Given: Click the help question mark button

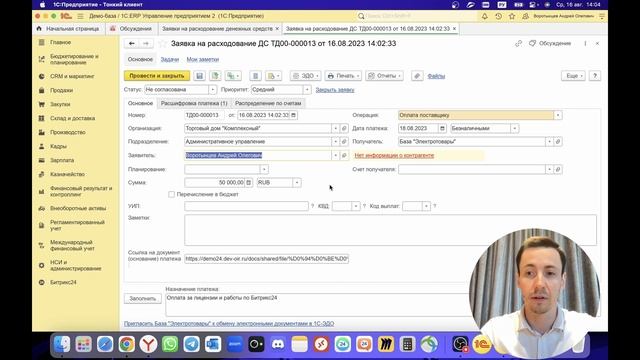Looking at the screenshot, I should [595, 76].
